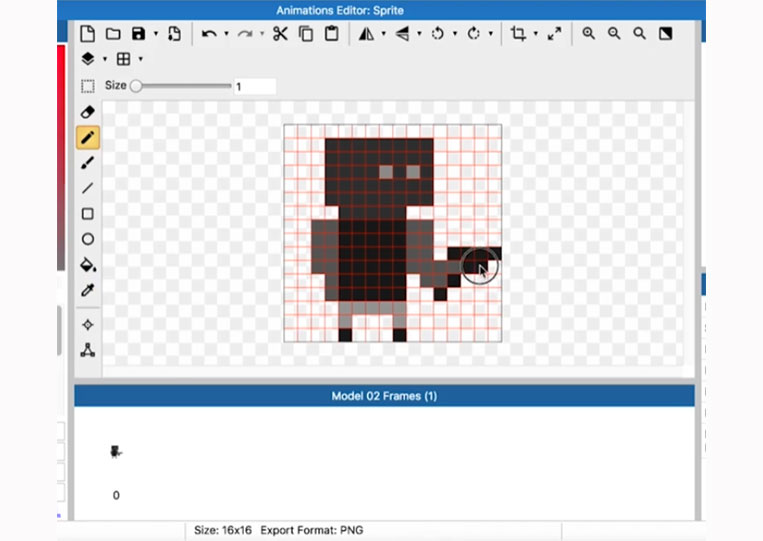
Task: Open Rotate counterclockwise dropdown arrow
Action: pos(454,34)
